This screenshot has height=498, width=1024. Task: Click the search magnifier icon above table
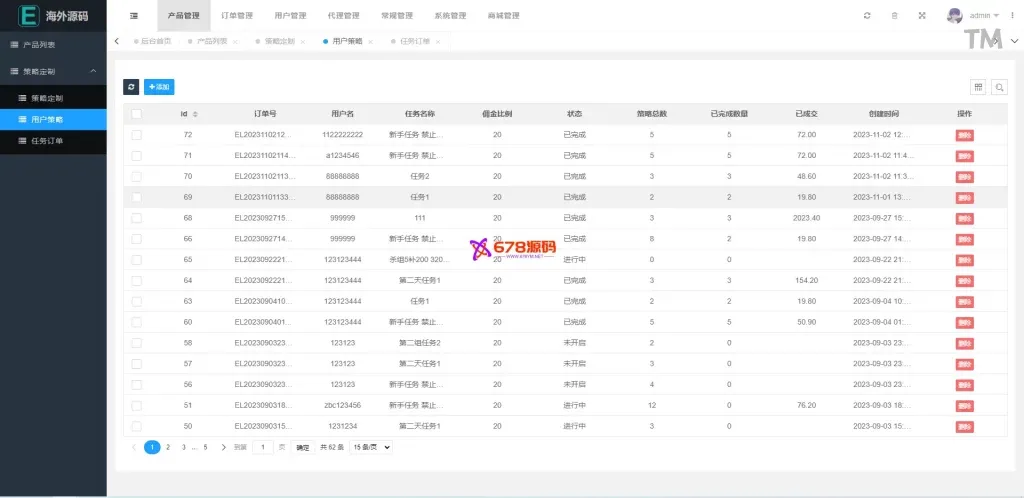pos(999,87)
